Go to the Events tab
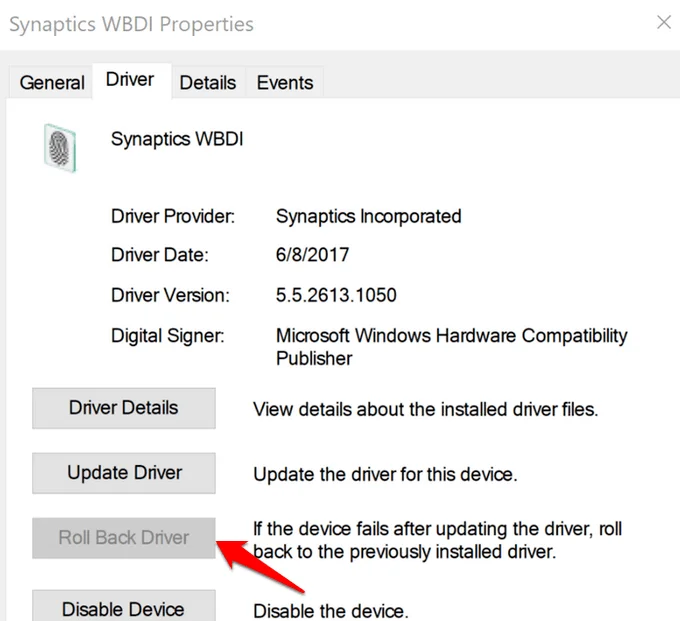The image size is (680, 621). tap(285, 82)
